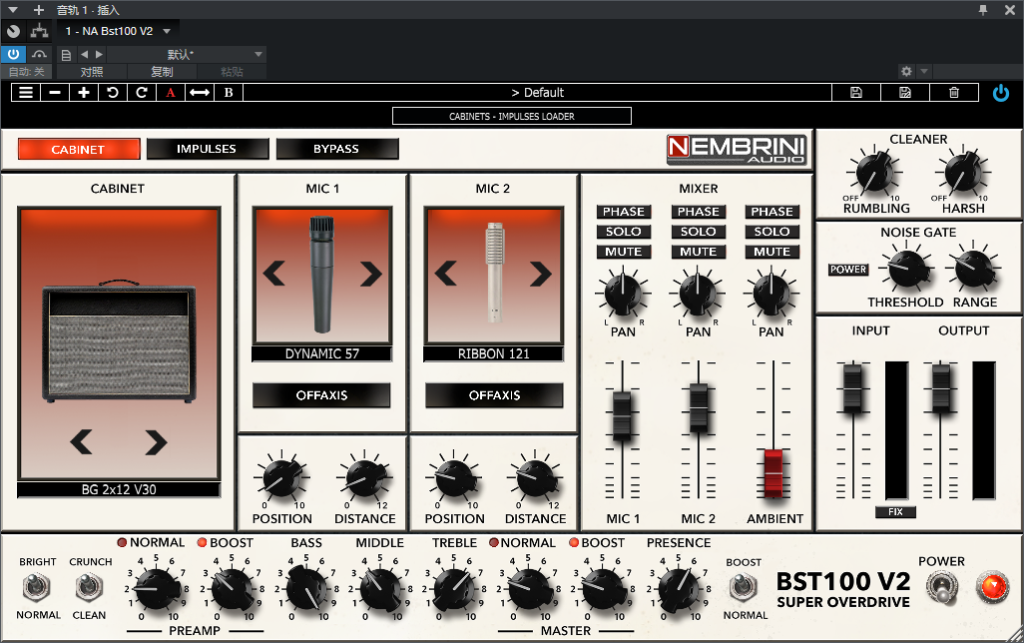
Task: Click the 复制 copy menu item
Action: point(162,72)
